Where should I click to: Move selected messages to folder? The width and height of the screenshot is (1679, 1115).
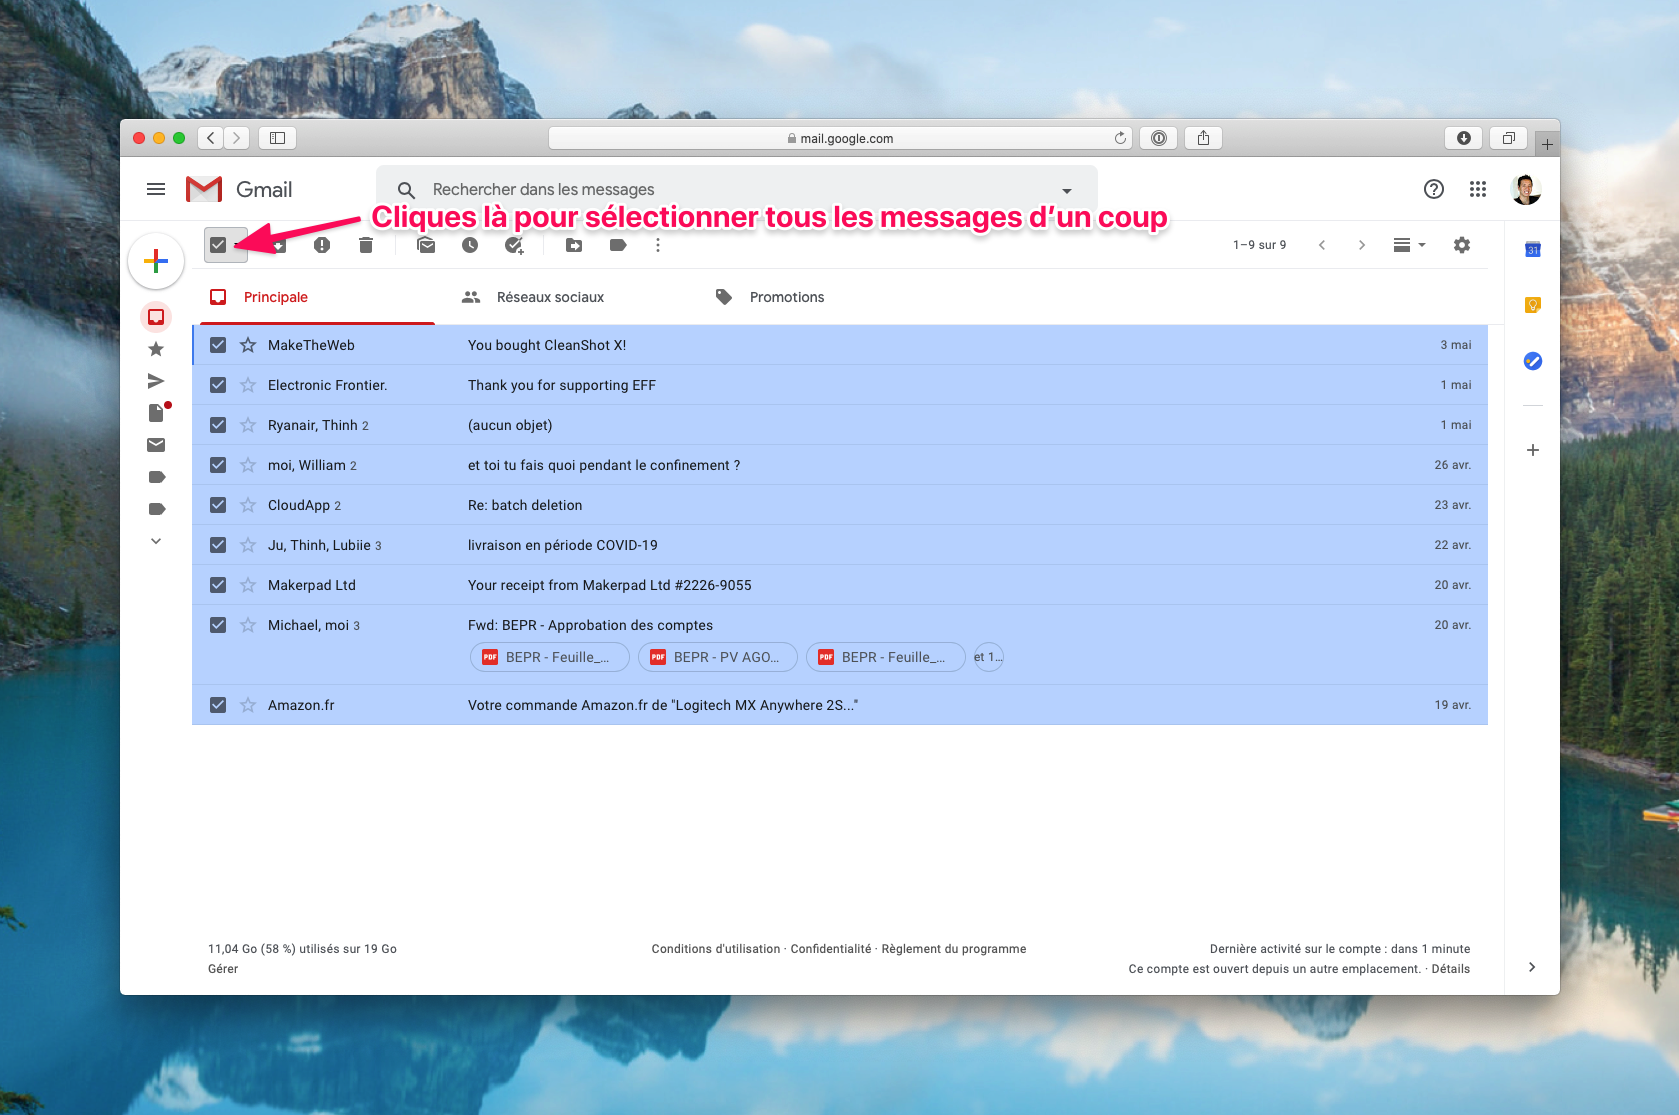click(x=574, y=245)
